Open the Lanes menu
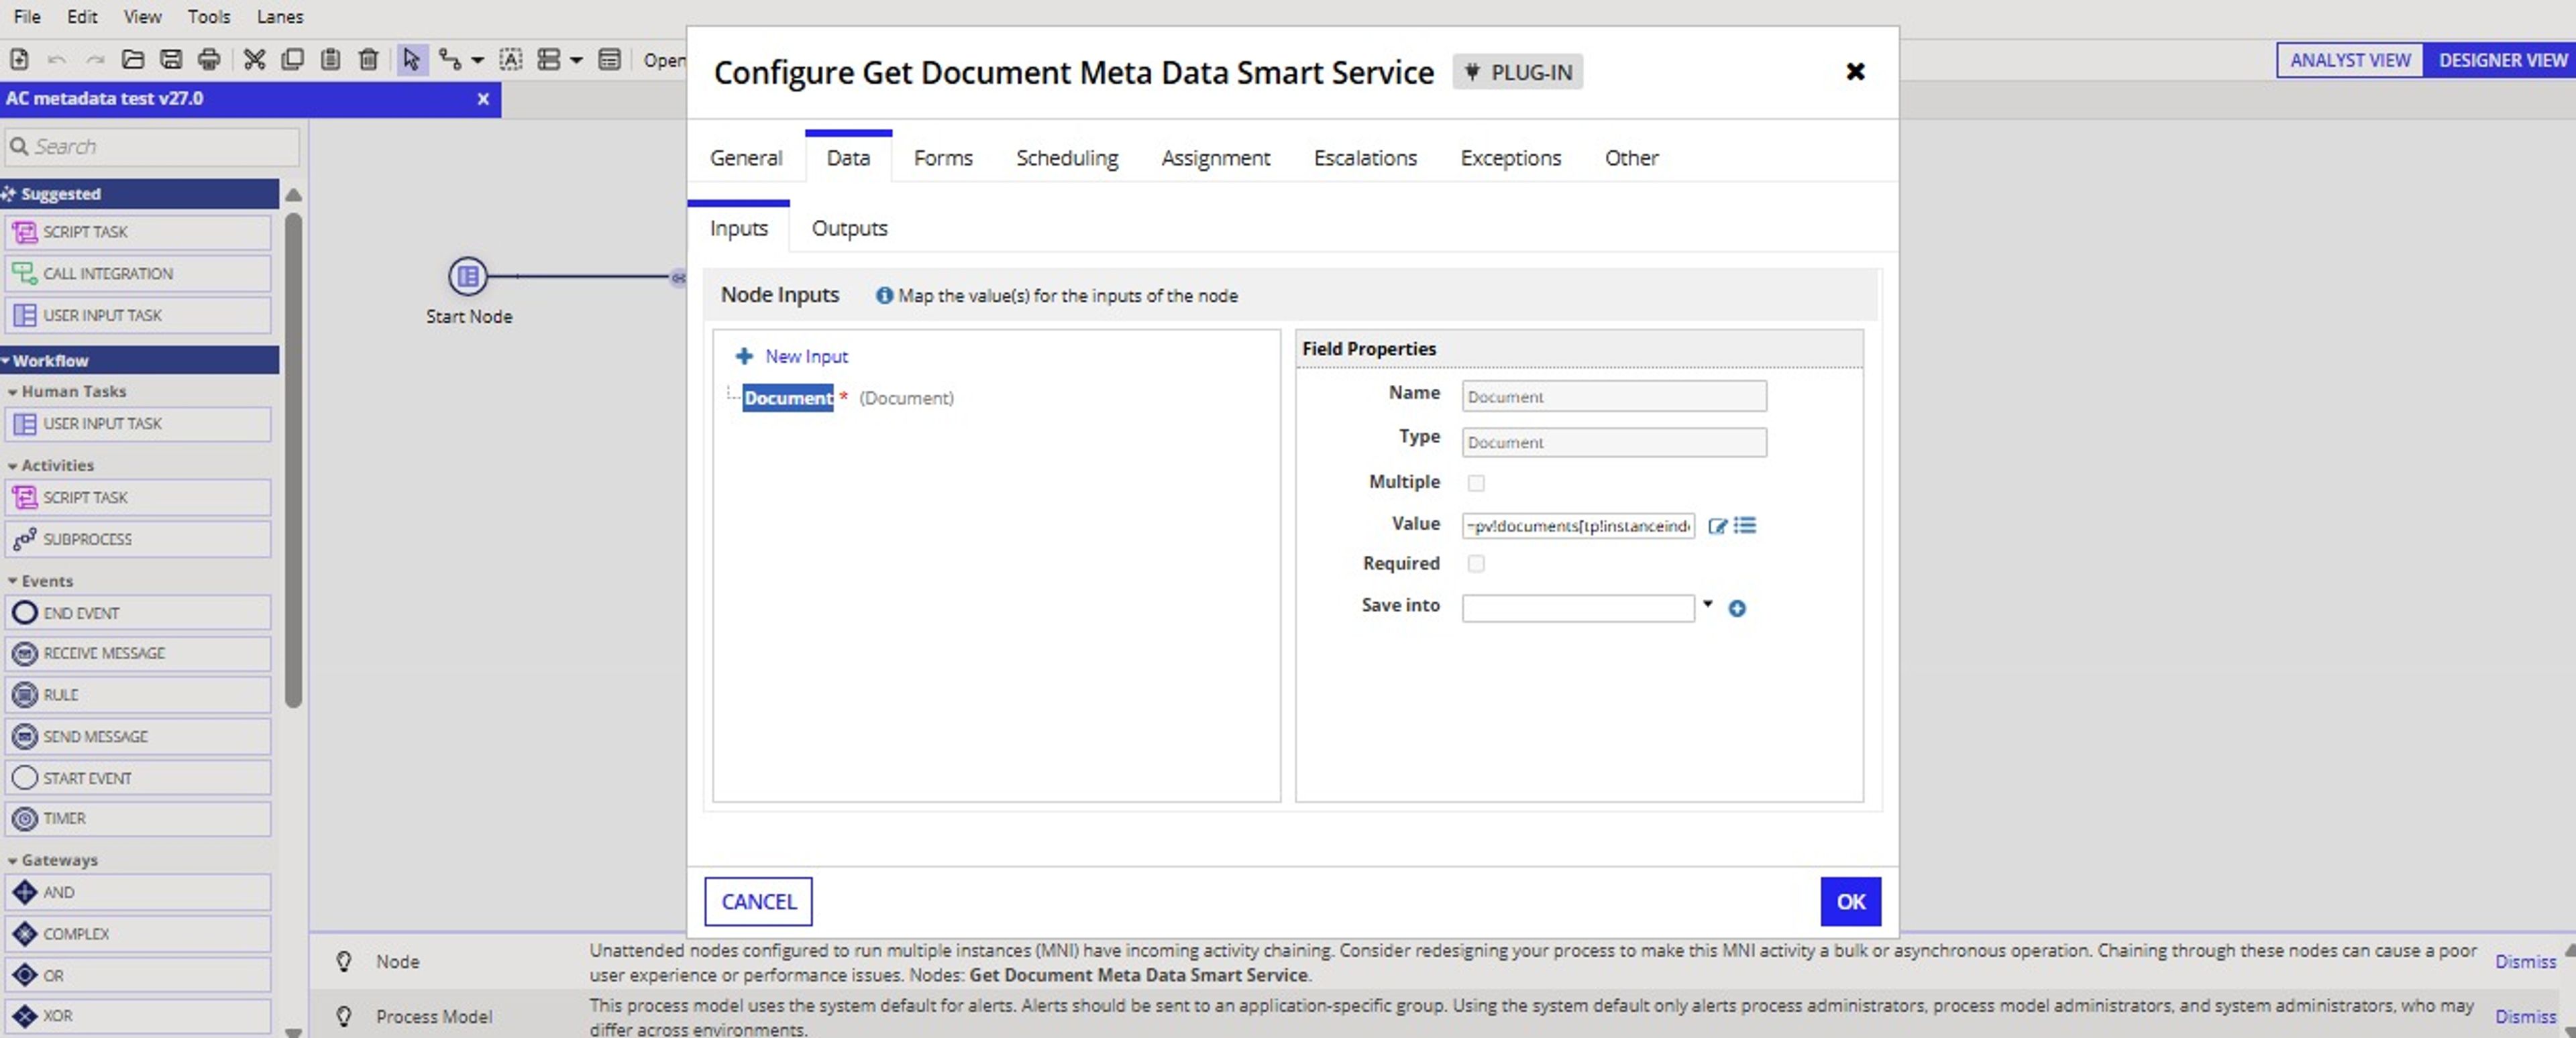Screen dimensions: 2576x1038 280,17
